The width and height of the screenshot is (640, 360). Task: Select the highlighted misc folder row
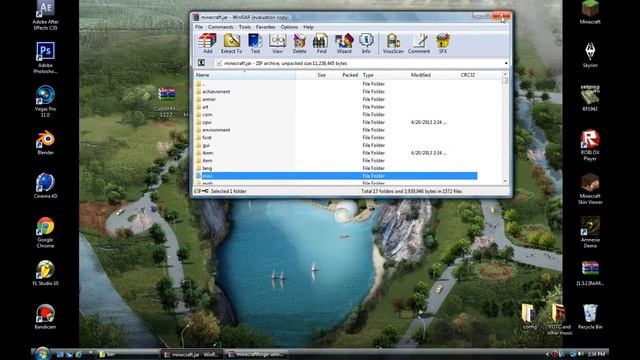click(336, 176)
